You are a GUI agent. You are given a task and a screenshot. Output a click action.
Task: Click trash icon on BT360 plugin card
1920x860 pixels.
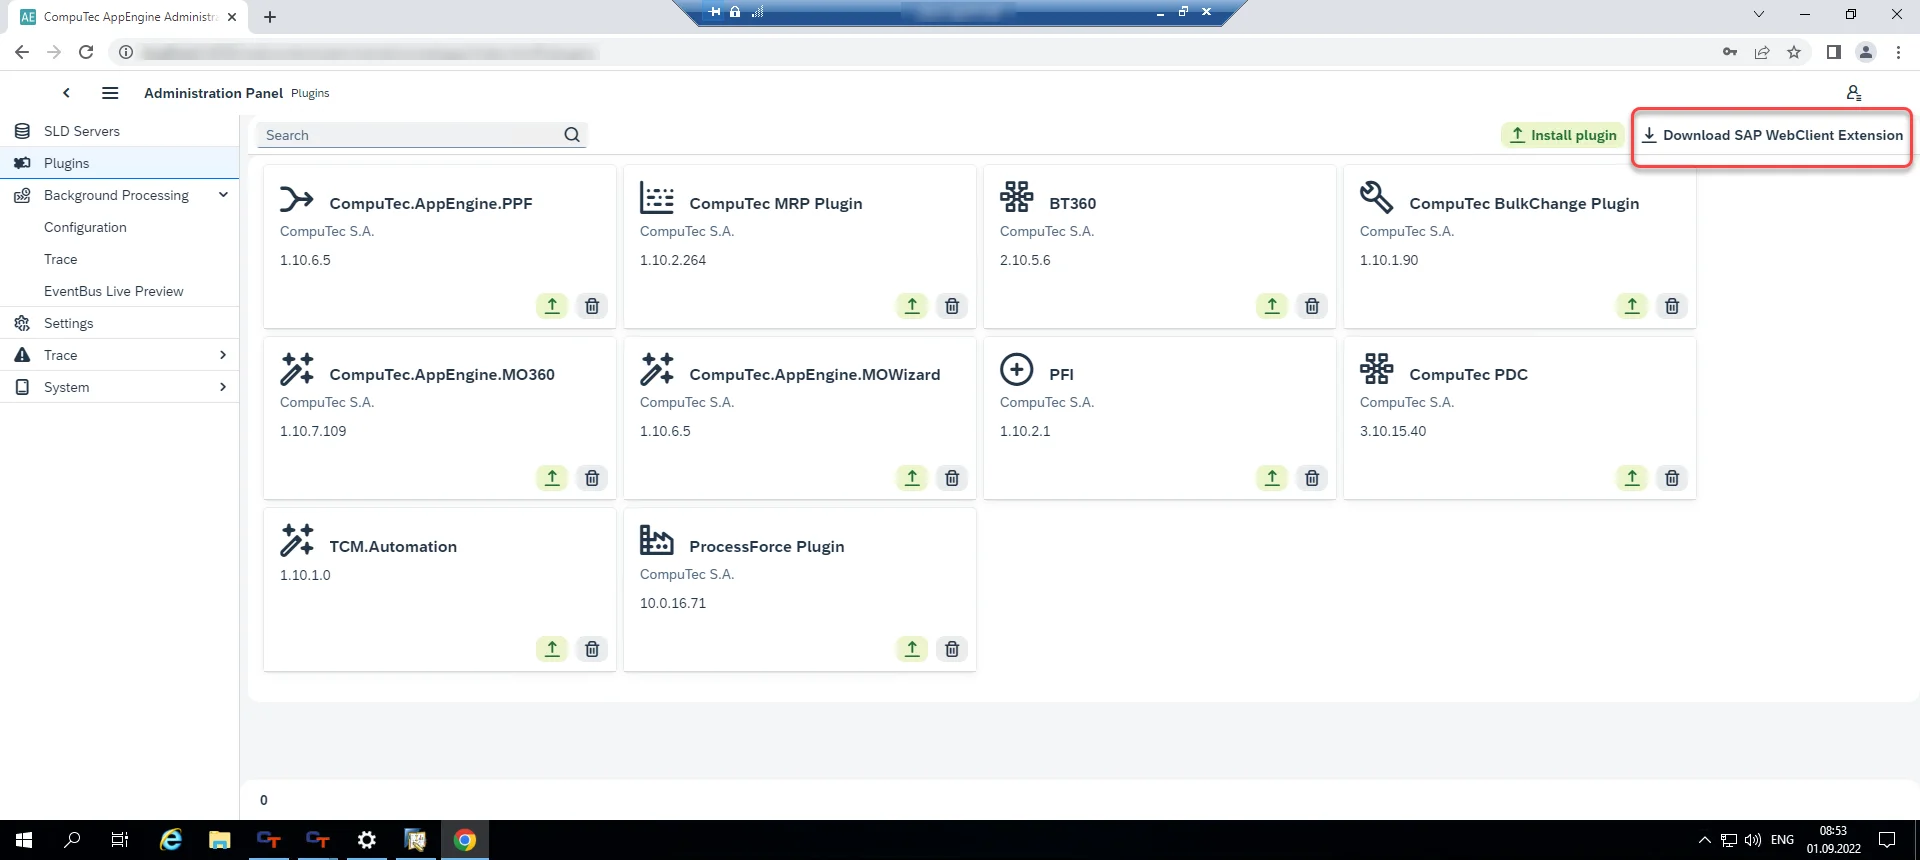click(1312, 306)
